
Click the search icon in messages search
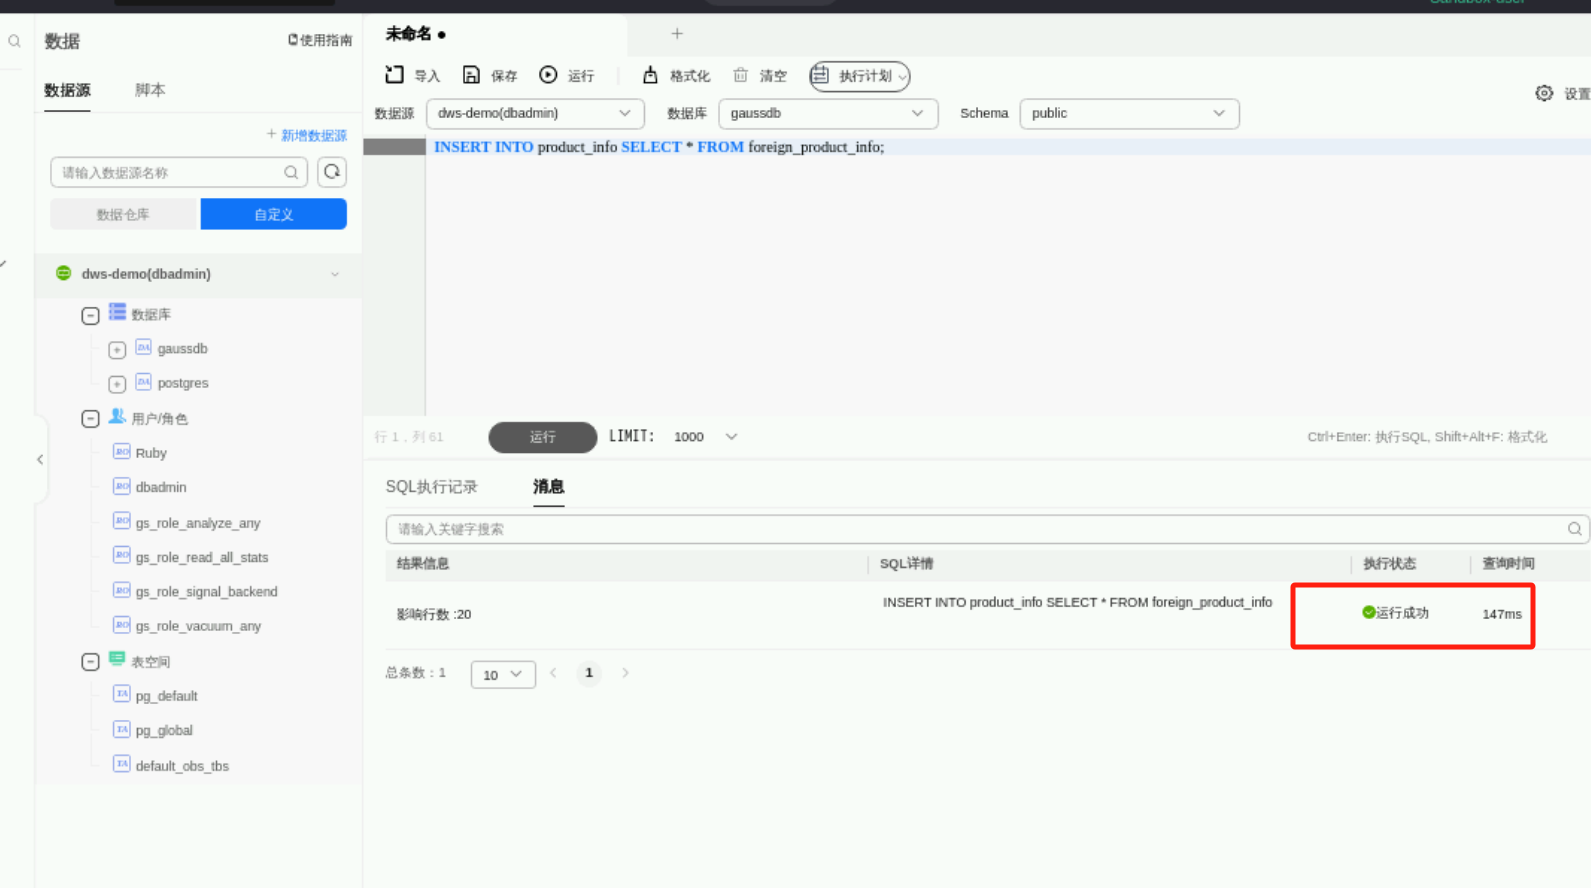(x=1574, y=529)
